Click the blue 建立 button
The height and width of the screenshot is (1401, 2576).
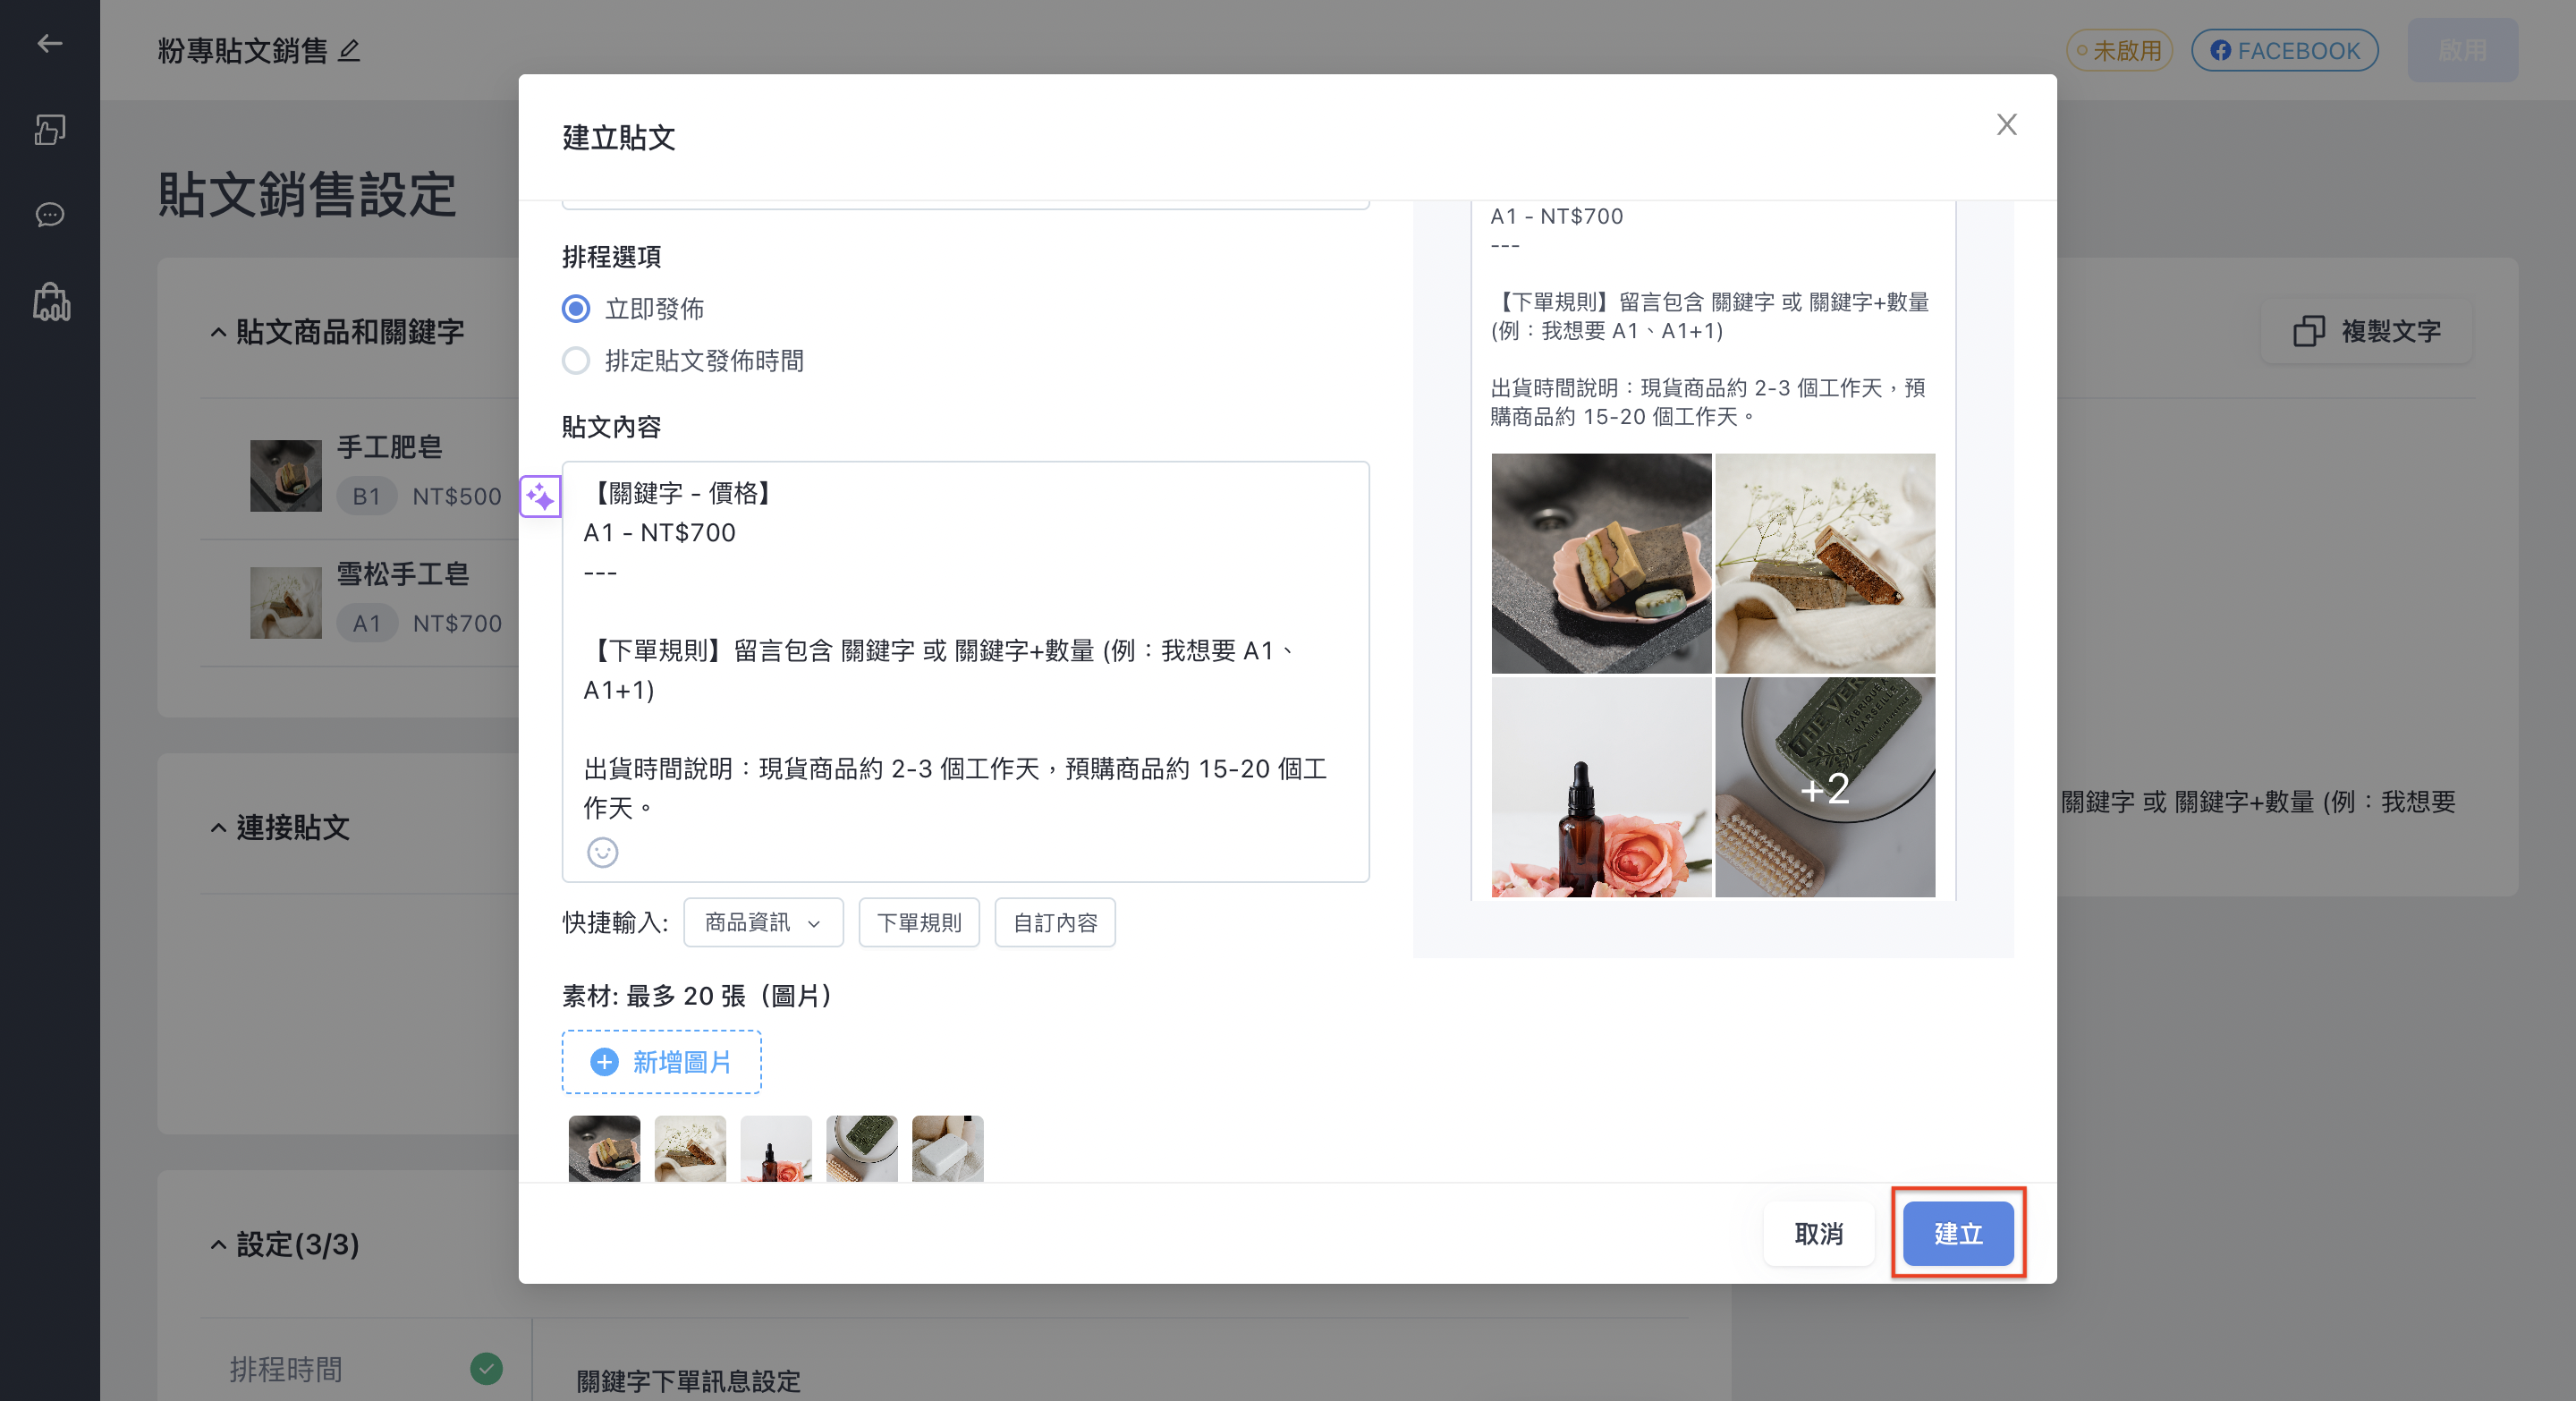[1957, 1233]
